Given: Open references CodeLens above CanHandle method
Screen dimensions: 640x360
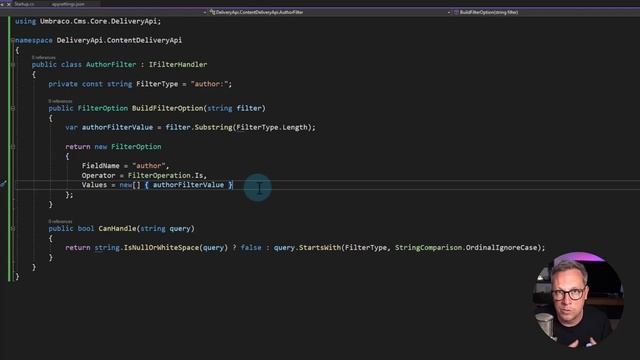Looking at the screenshot, I should 60,221.
